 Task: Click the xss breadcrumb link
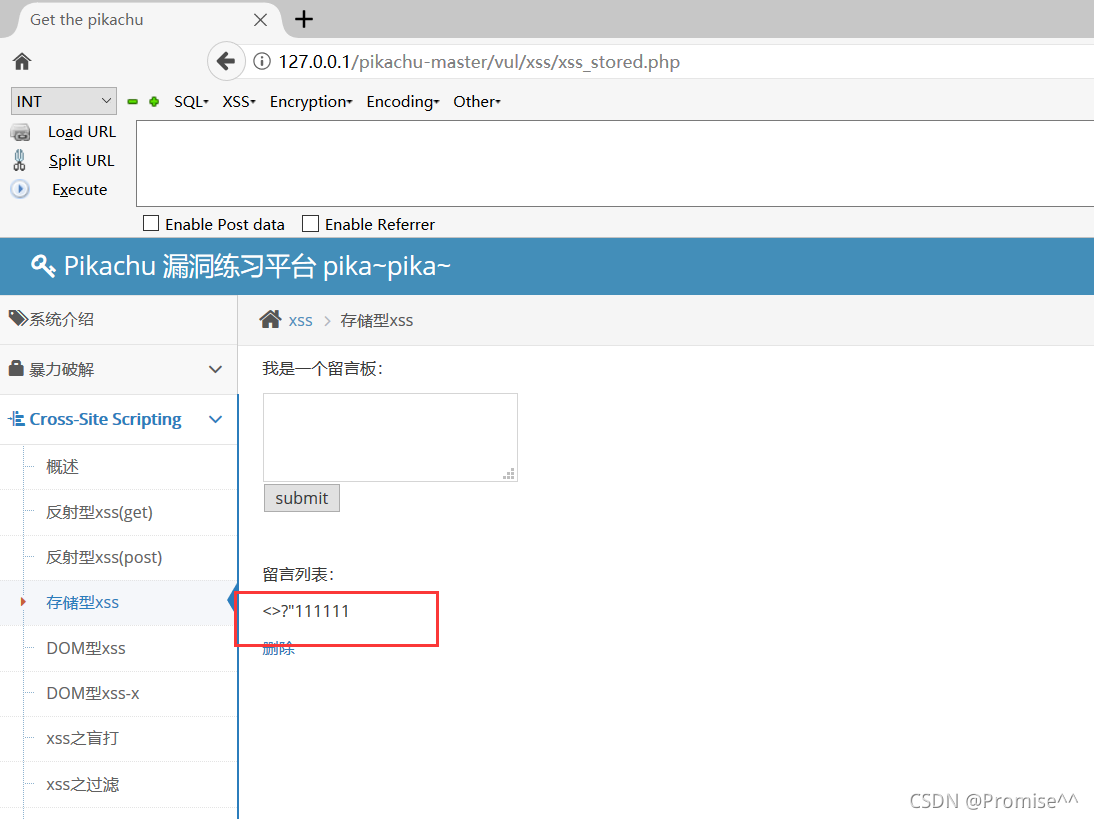click(x=300, y=321)
